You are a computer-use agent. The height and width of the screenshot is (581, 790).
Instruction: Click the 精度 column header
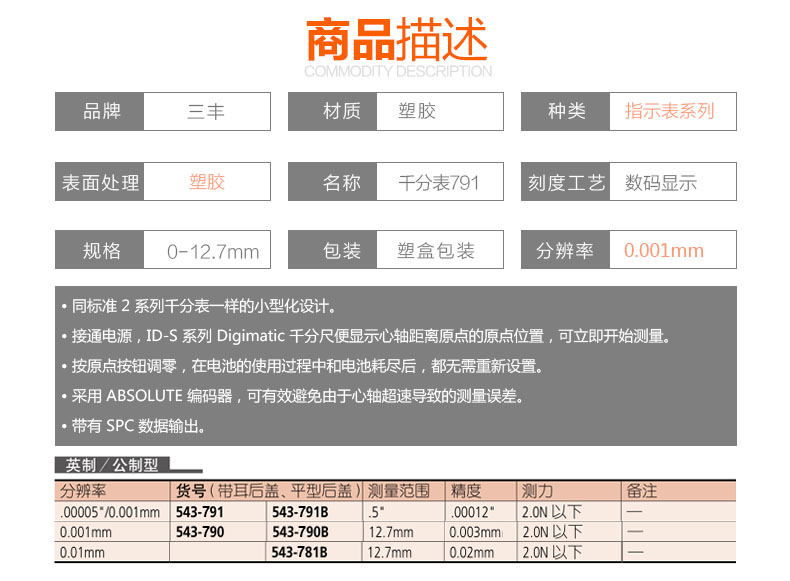tap(466, 491)
